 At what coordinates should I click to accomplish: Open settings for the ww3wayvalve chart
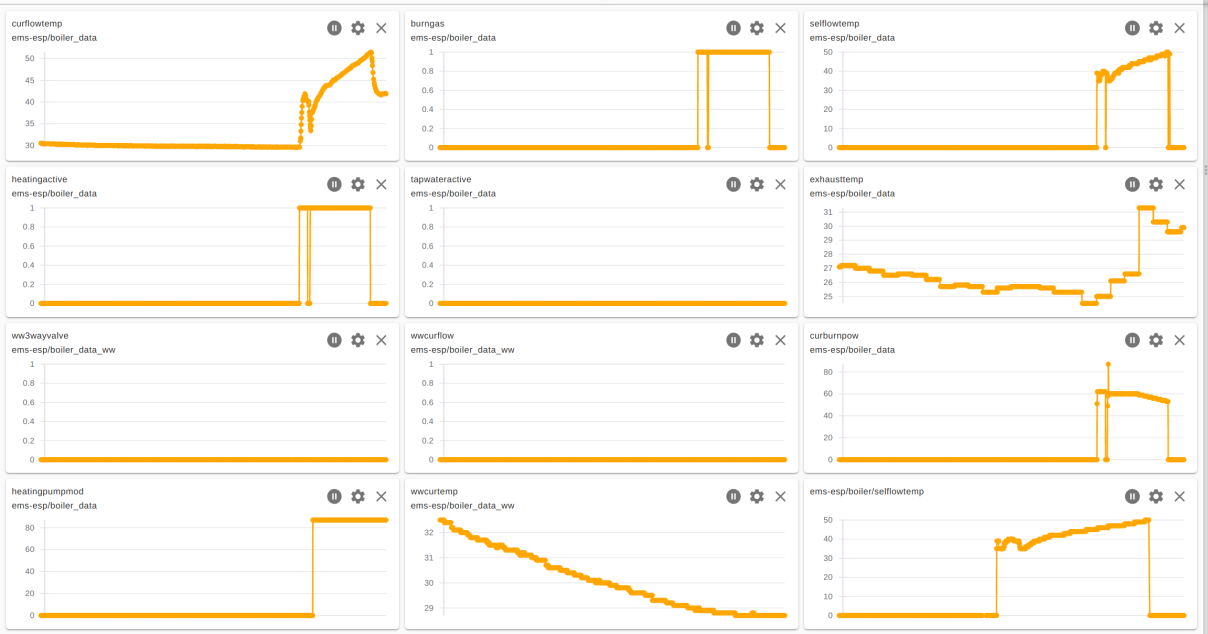[x=357, y=340]
